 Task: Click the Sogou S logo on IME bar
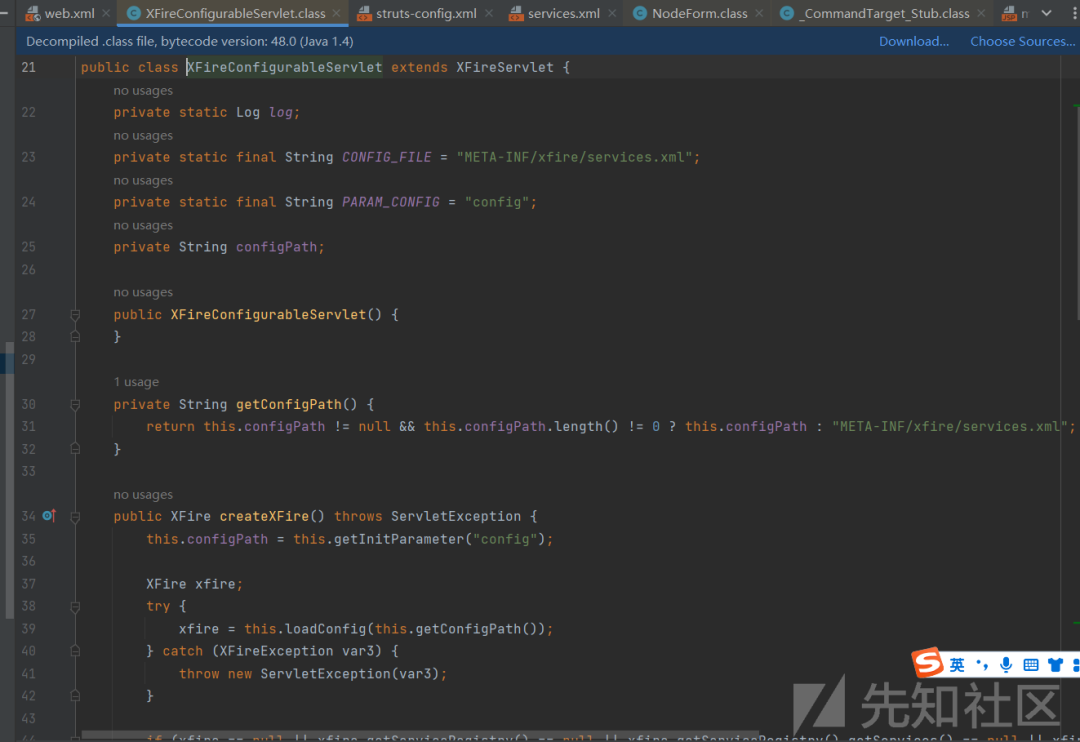(x=928, y=663)
